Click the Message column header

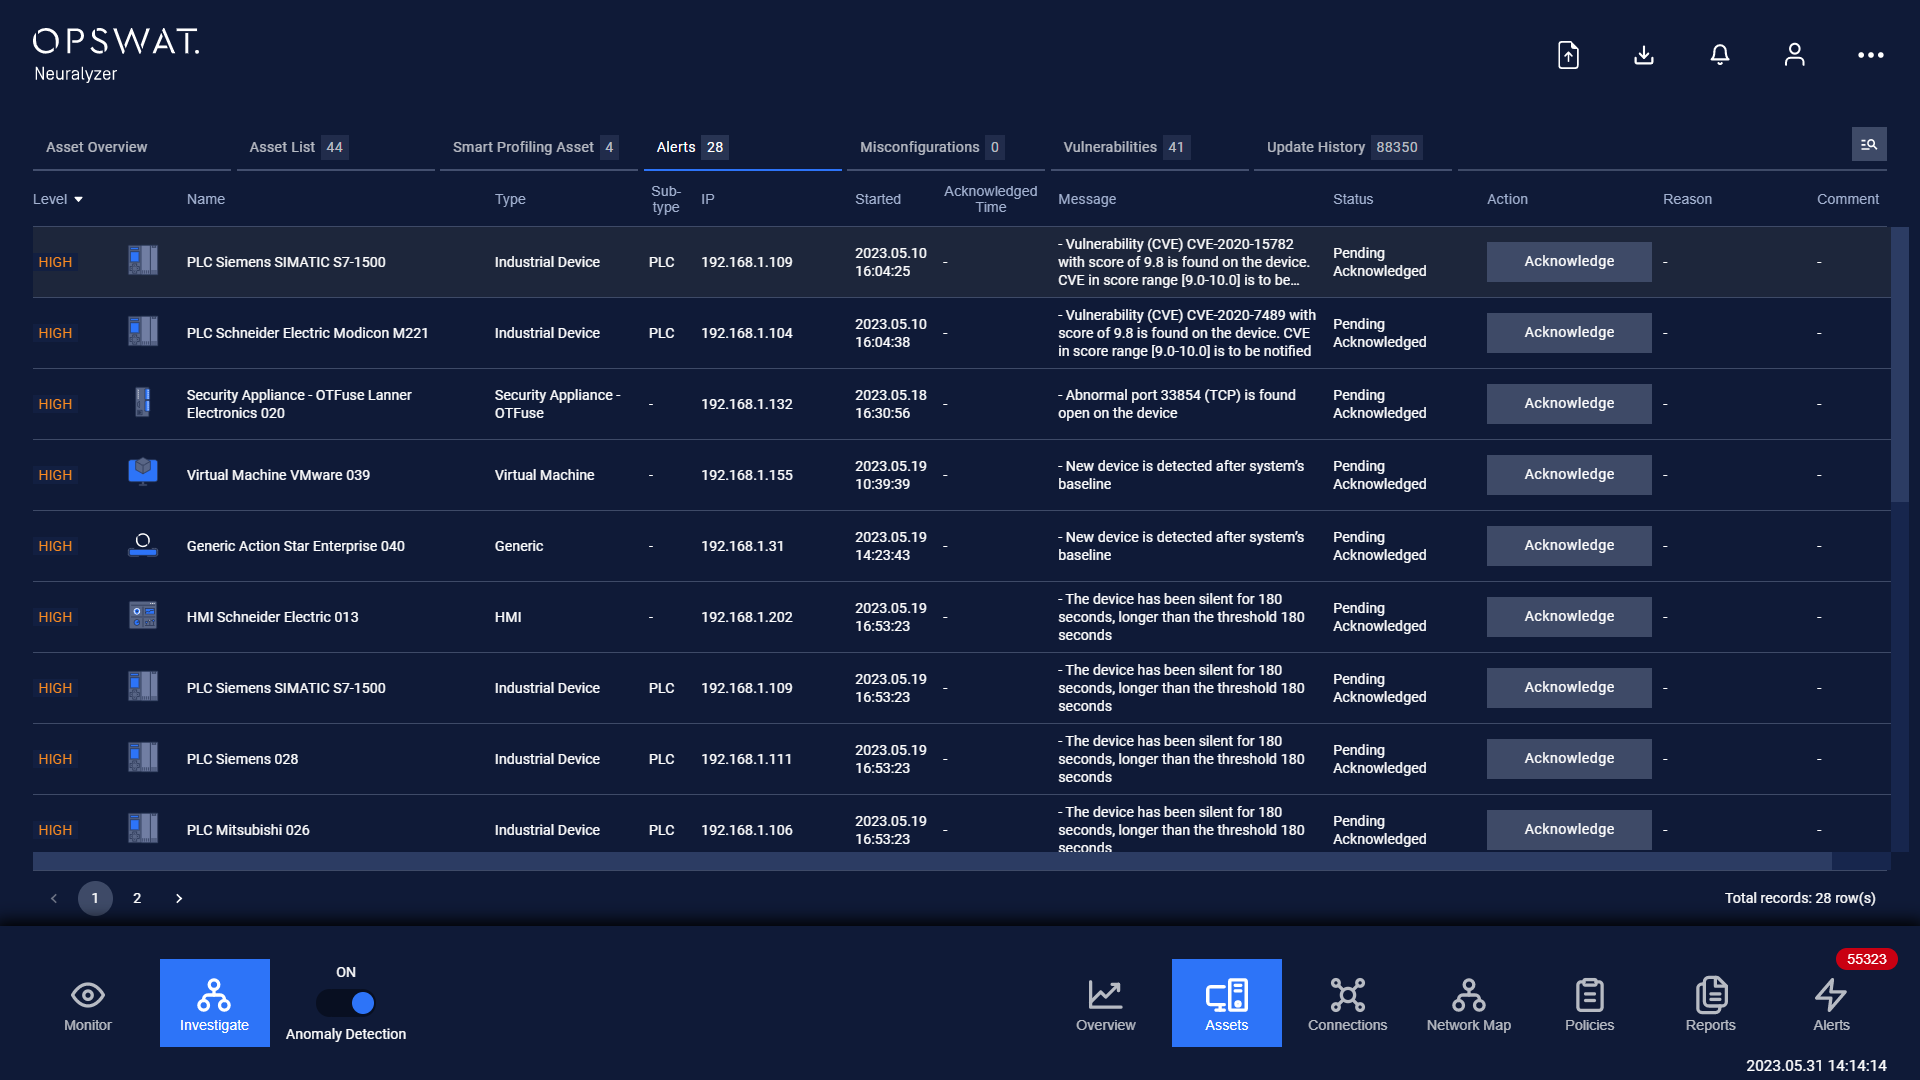(x=1087, y=199)
